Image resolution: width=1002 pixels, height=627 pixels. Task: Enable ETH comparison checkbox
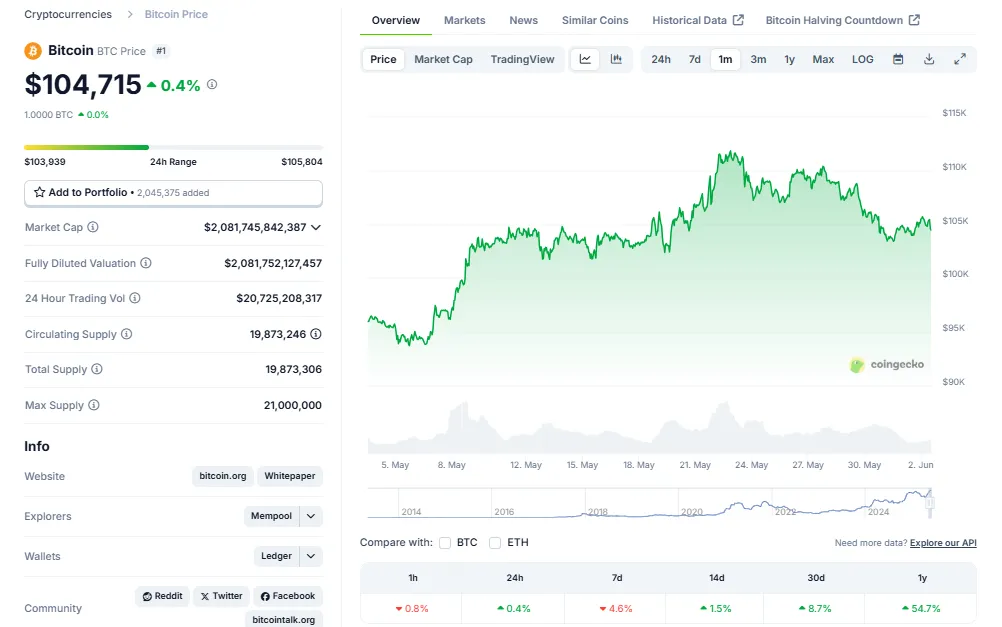tap(495, 543)
